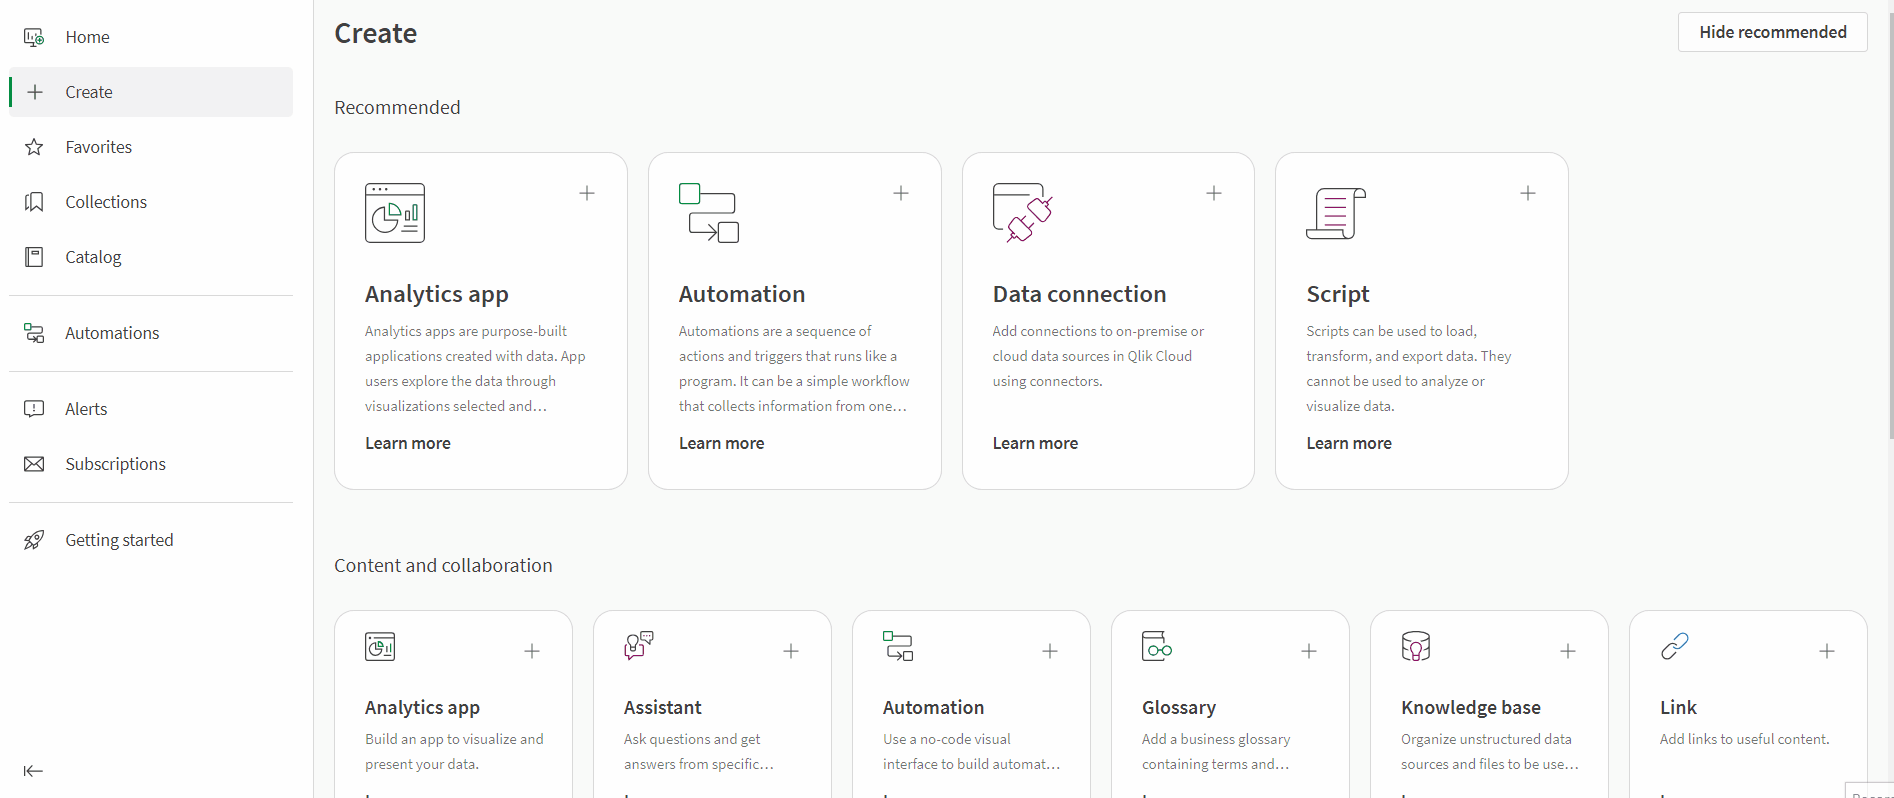Click Learn more under Analytics app
This screenshot has height=798, width=1894.
(408, 443)
